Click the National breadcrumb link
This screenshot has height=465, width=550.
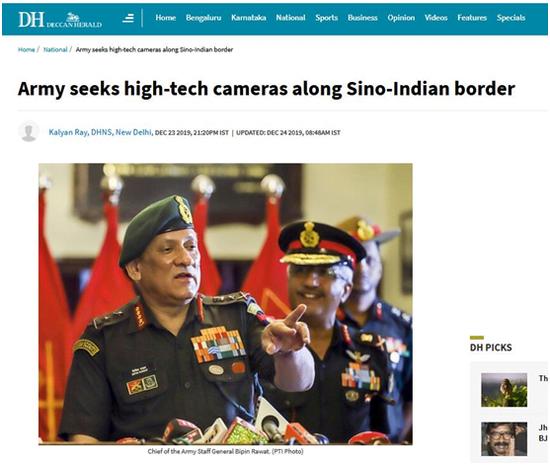(x=55, y=50)
